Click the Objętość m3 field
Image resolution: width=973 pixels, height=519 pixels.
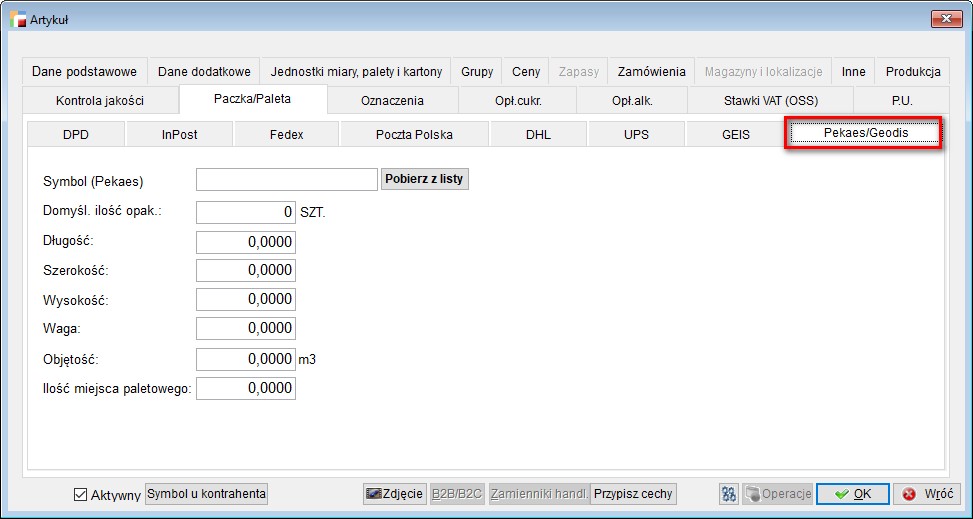[x=246, y=359]
